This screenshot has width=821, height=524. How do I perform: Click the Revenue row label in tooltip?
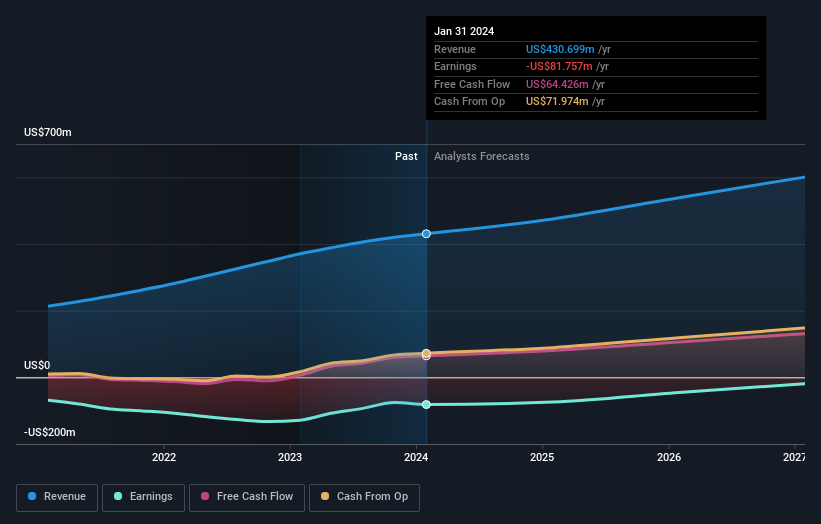455,49
